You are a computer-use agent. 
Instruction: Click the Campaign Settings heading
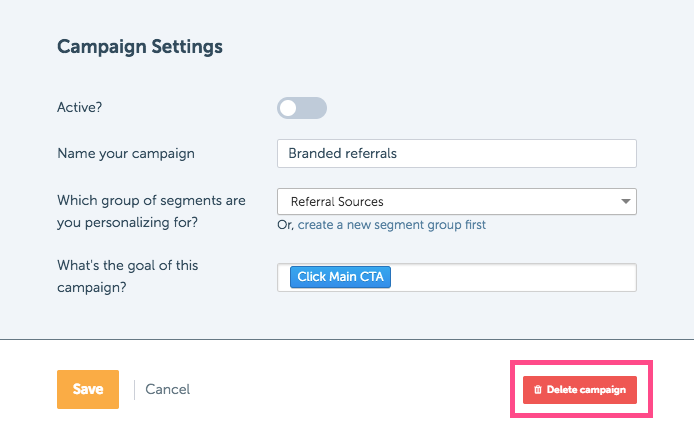[x=140, y=47]
